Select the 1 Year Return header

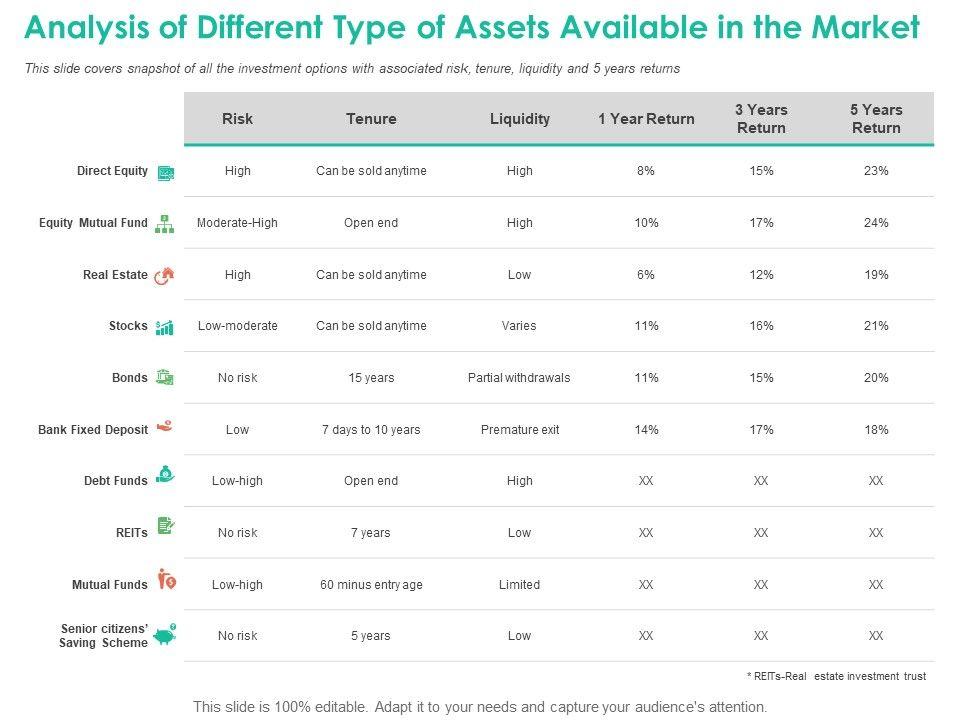[646, 119]
